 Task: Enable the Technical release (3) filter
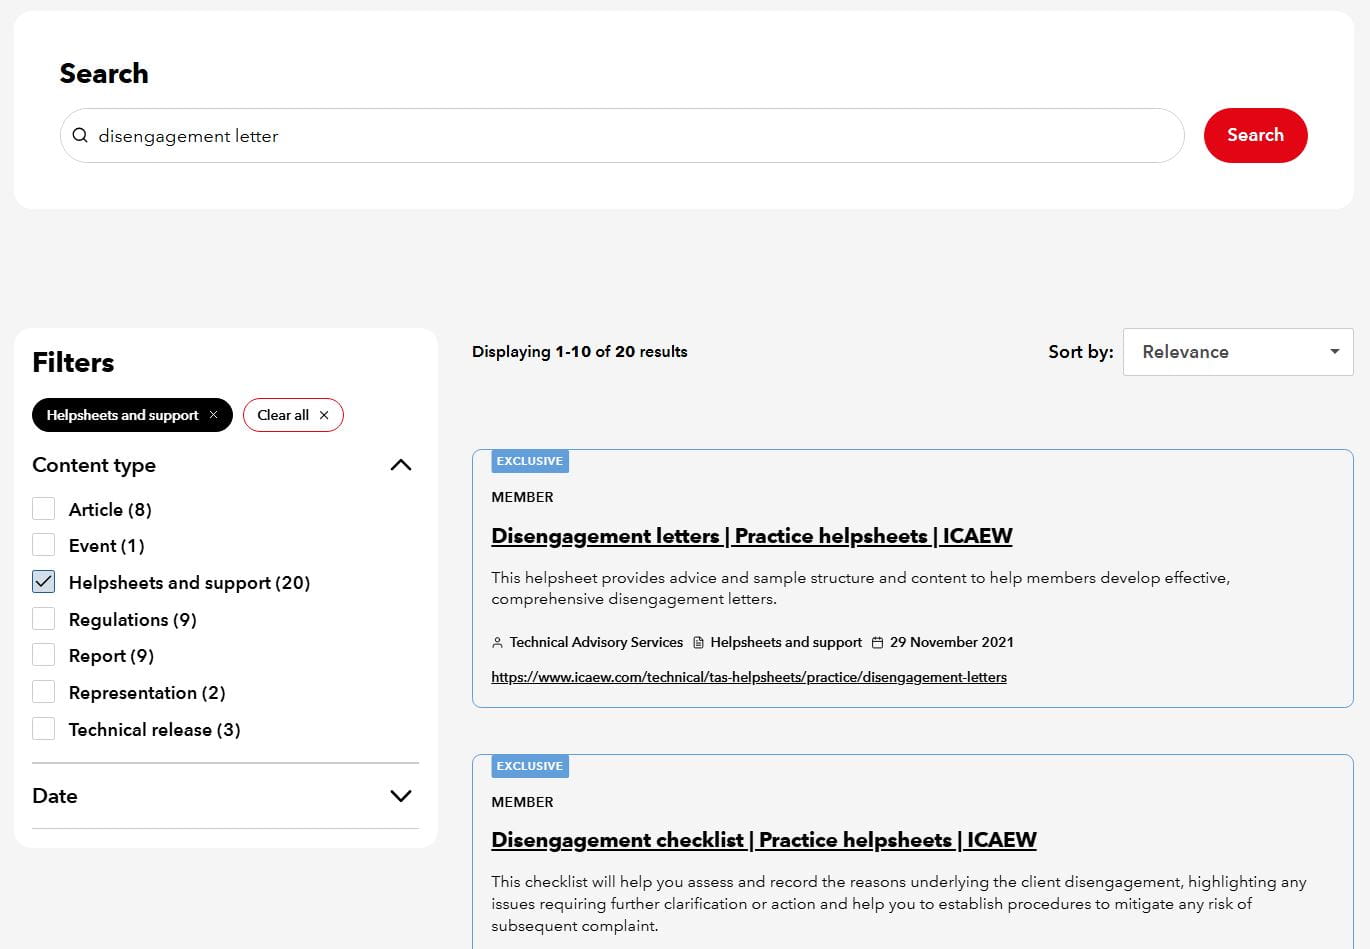pos(43,728)
